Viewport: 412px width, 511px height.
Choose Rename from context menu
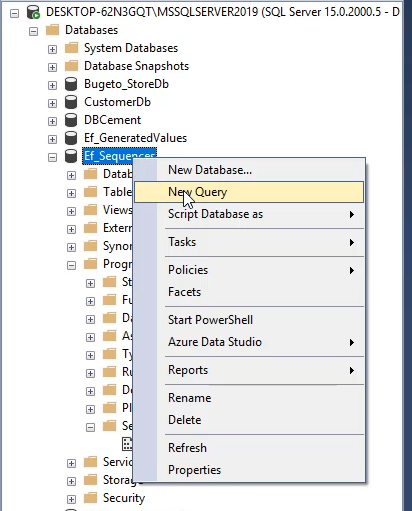click(x=249, y=398)
